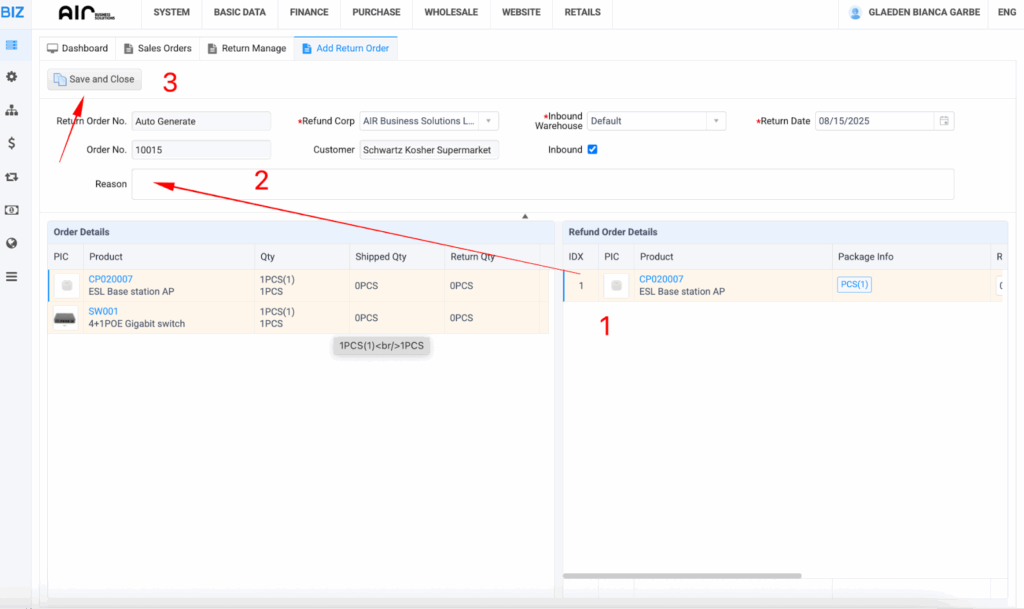
Task: Expand the Refund Corp dropdown
Action: (488, 121)
